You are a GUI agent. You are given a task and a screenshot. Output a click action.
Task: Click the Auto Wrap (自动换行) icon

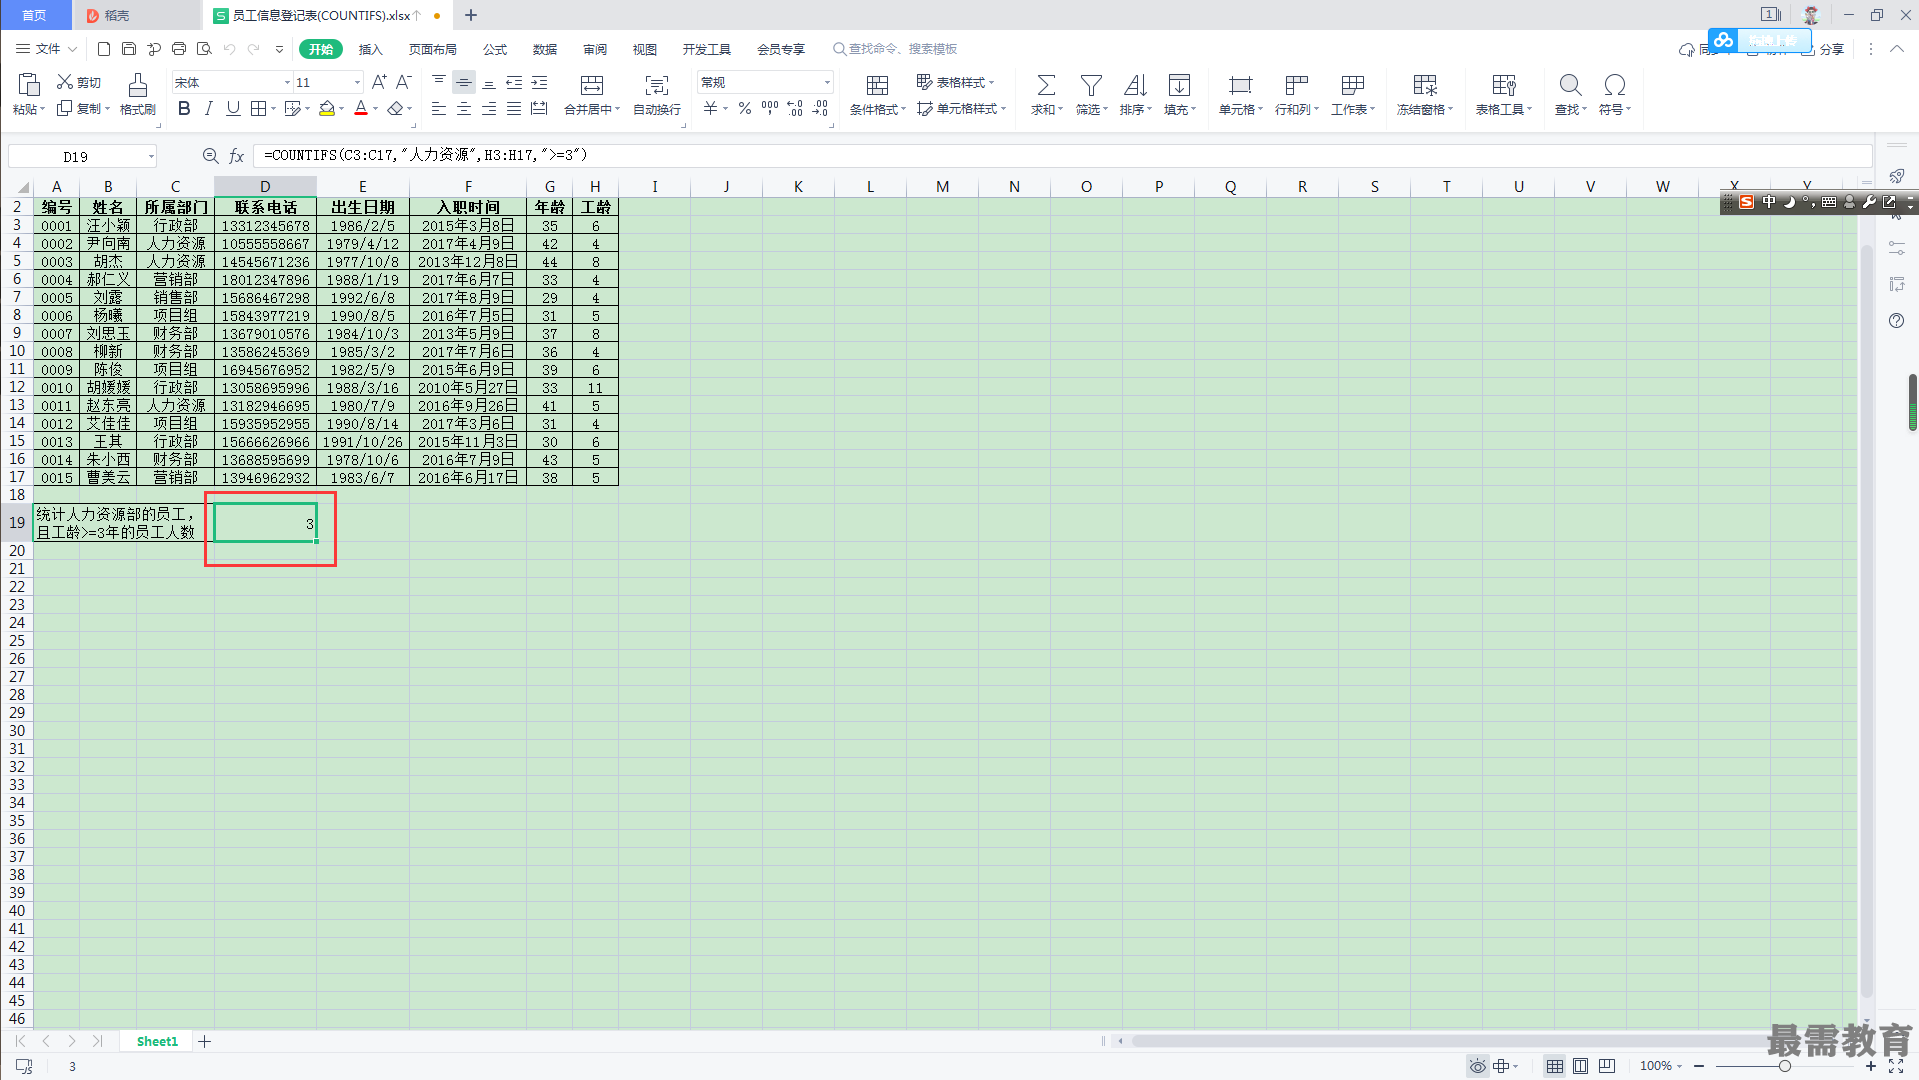coord(657,85)
